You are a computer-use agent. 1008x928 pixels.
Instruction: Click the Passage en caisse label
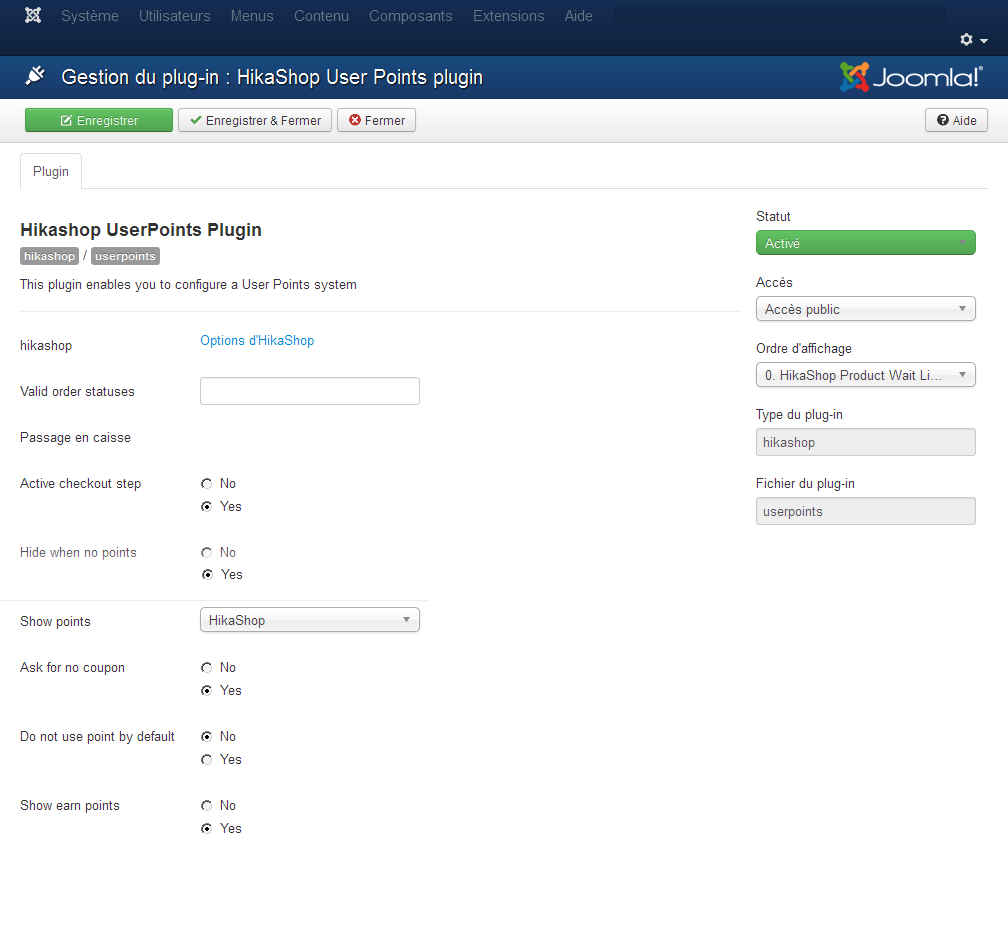click(x=75, y=438)
